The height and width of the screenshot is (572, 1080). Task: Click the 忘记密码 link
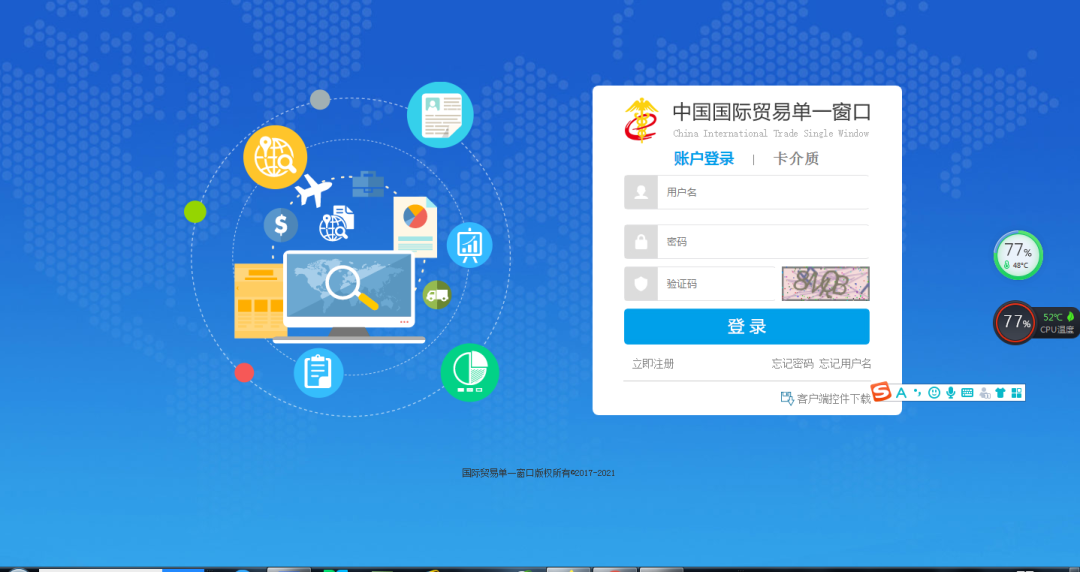tap(792, 364)
